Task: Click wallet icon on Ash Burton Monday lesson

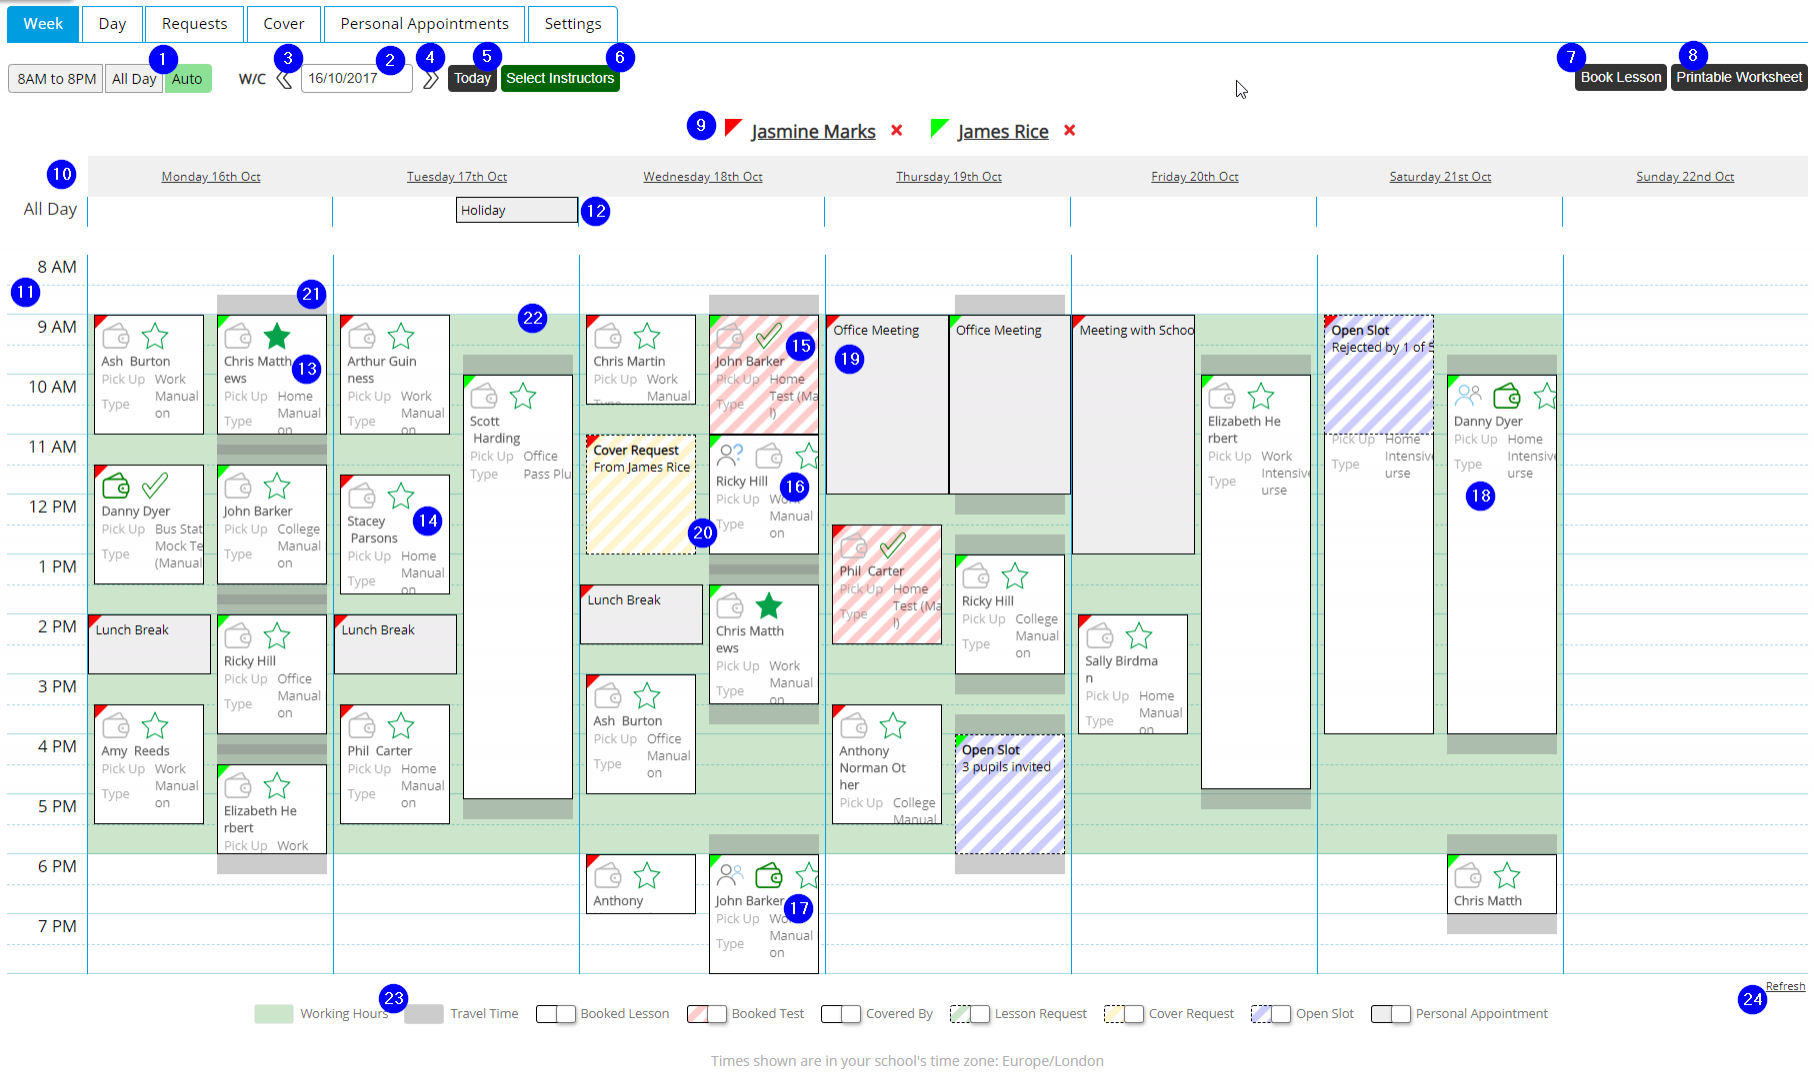Action: pos(116,336)
